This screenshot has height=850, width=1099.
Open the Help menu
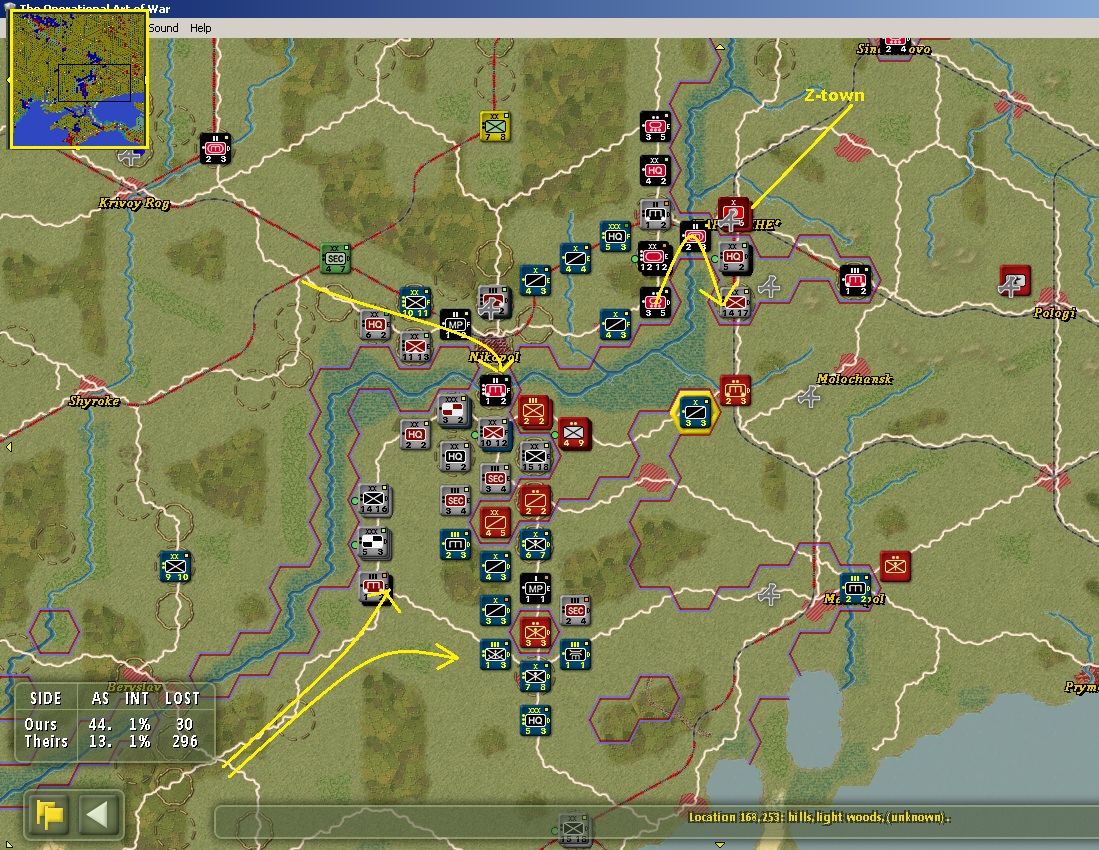200,28
